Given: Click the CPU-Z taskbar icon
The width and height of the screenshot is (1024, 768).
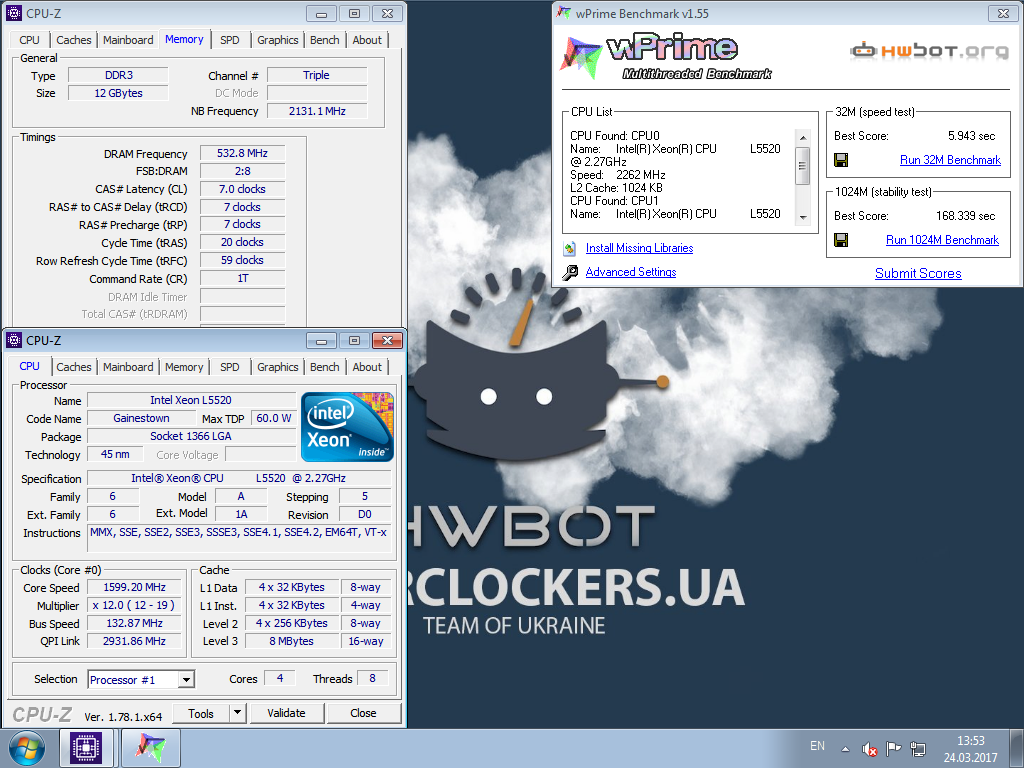Looking at the screenshot, I should [86, 748].
